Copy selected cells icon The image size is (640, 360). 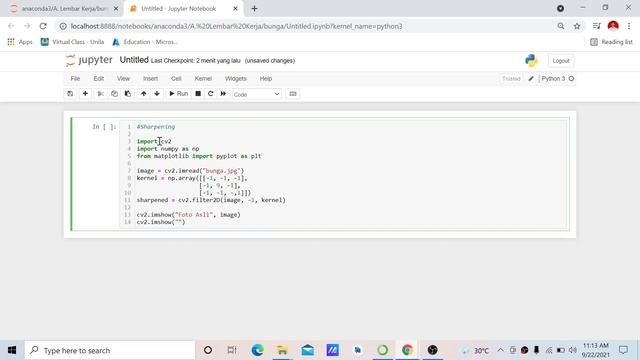click(x=114, y=94)
